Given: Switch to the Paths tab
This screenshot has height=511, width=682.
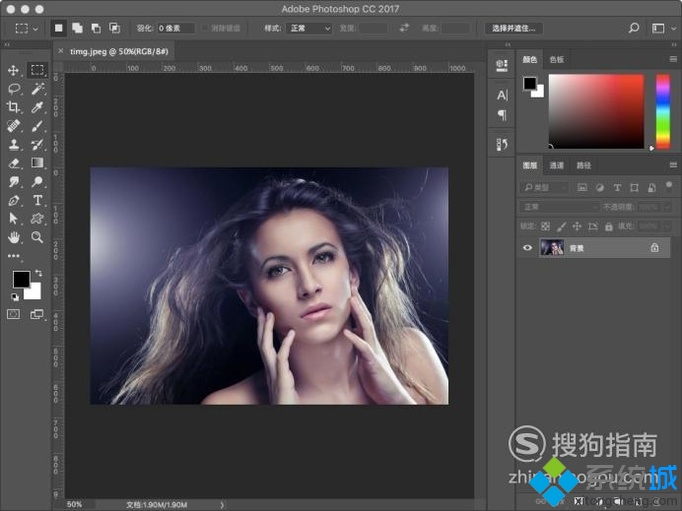Looking at the screenshot, I should [584, 165].
